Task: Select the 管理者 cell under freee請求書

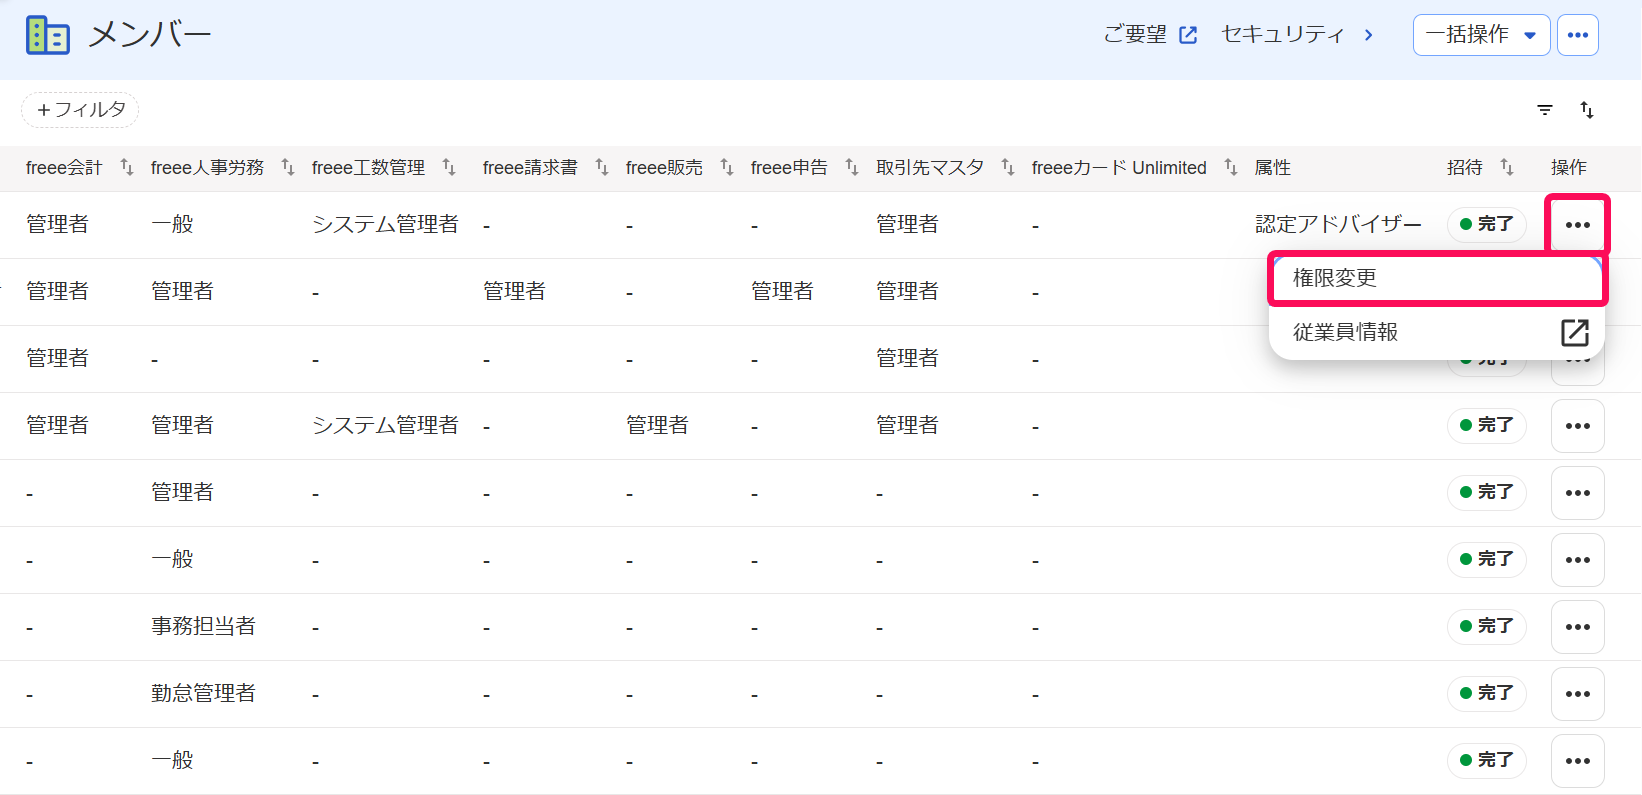Action: (x=514, y=291)
